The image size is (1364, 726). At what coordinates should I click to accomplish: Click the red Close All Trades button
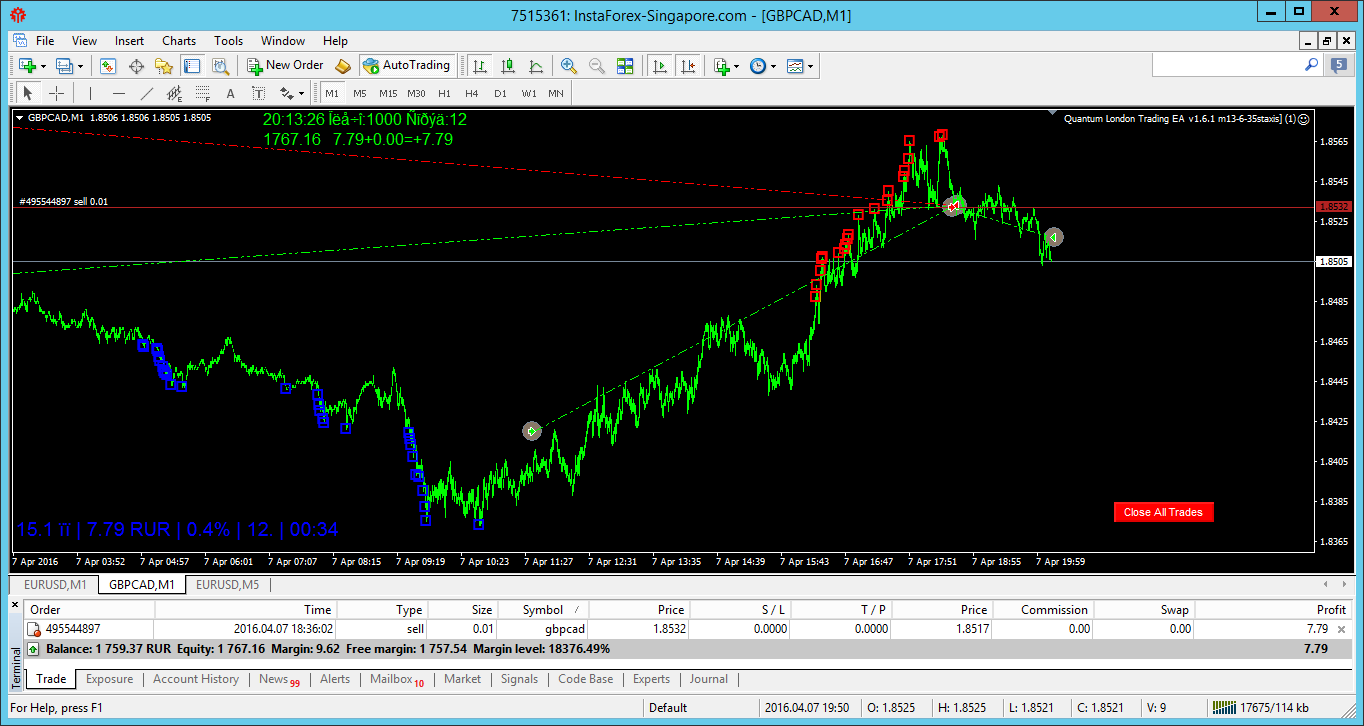1163,512
